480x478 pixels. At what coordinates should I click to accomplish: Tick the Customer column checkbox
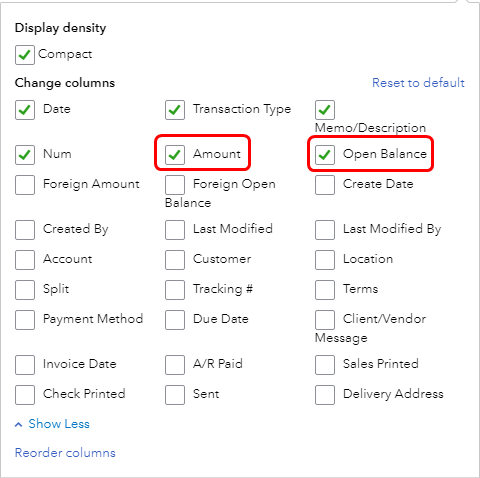click(175, 260)
